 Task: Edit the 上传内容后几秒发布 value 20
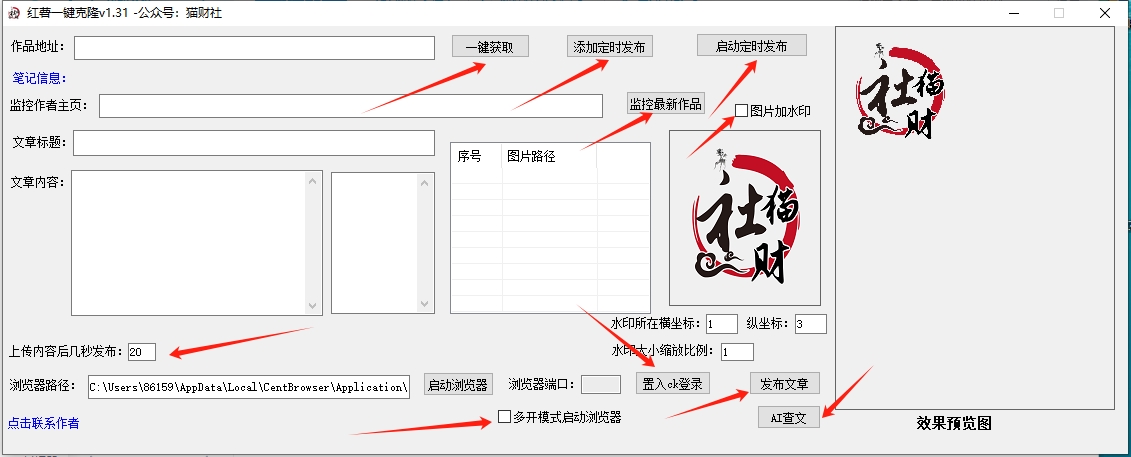tap(141, 352)
